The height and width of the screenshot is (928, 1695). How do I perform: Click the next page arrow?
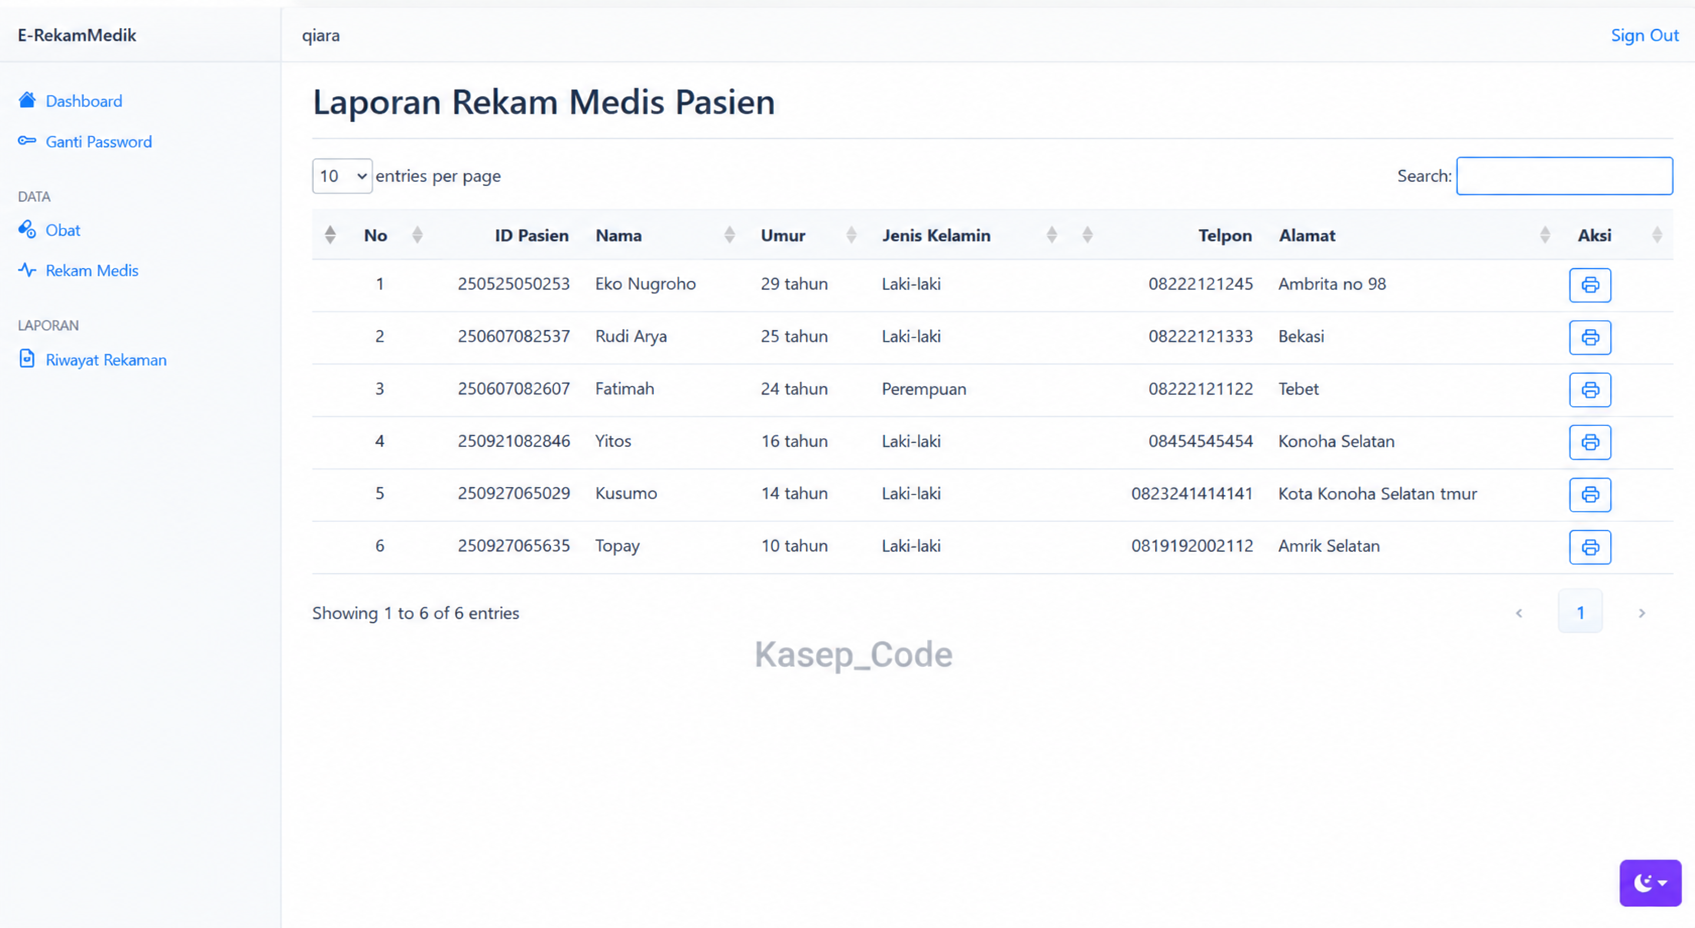click(1641, 613)
